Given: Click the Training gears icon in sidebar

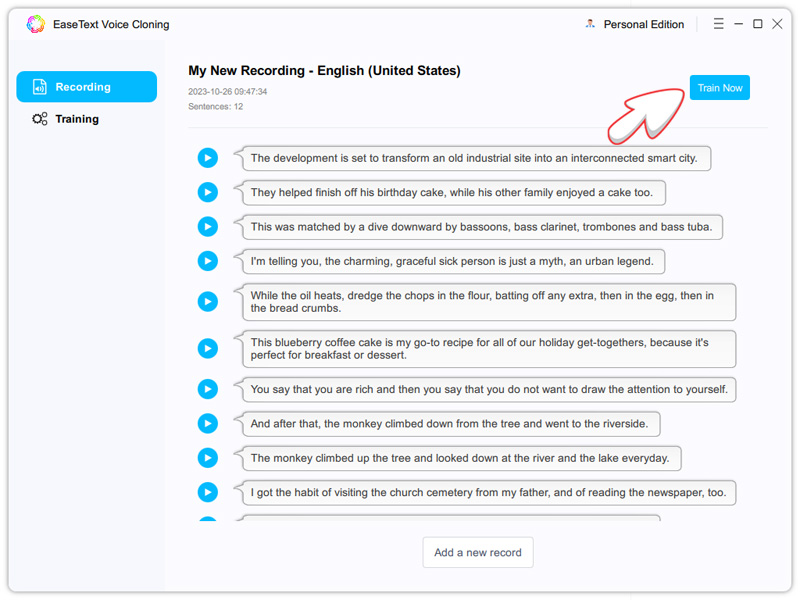Looking at the screenshot, I should click(40, 119).
